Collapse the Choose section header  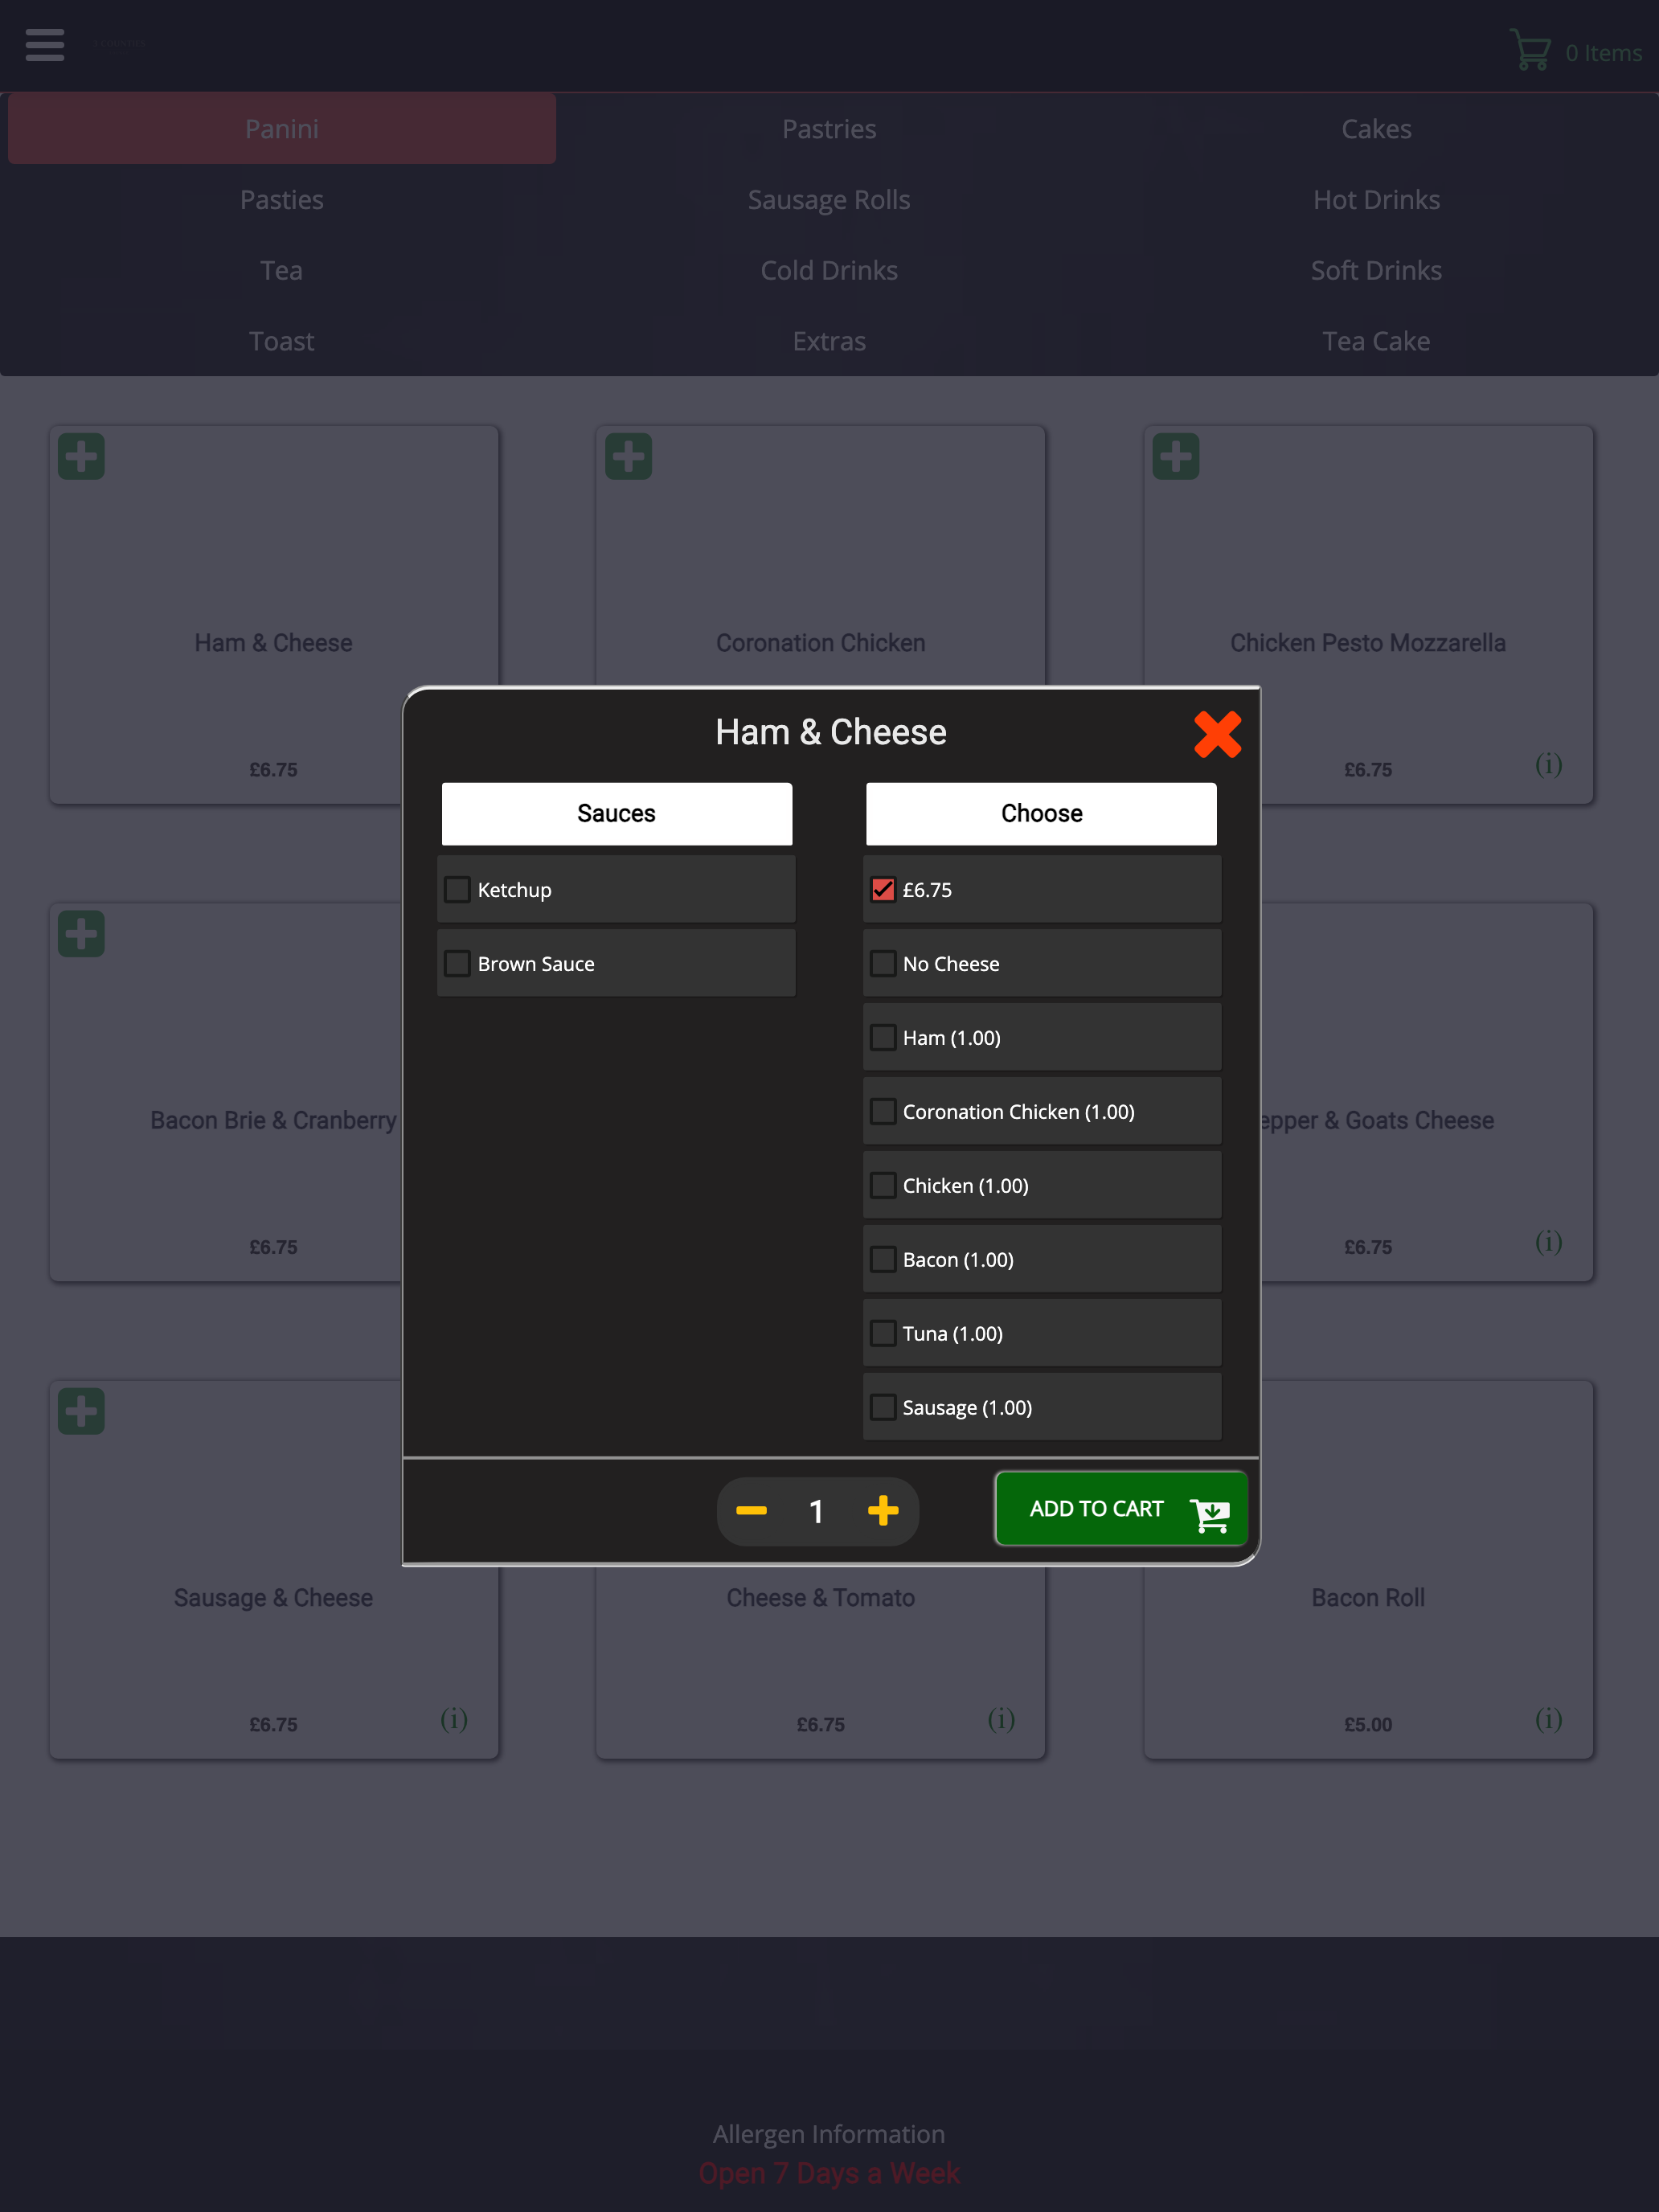[x=1041, y=814]
